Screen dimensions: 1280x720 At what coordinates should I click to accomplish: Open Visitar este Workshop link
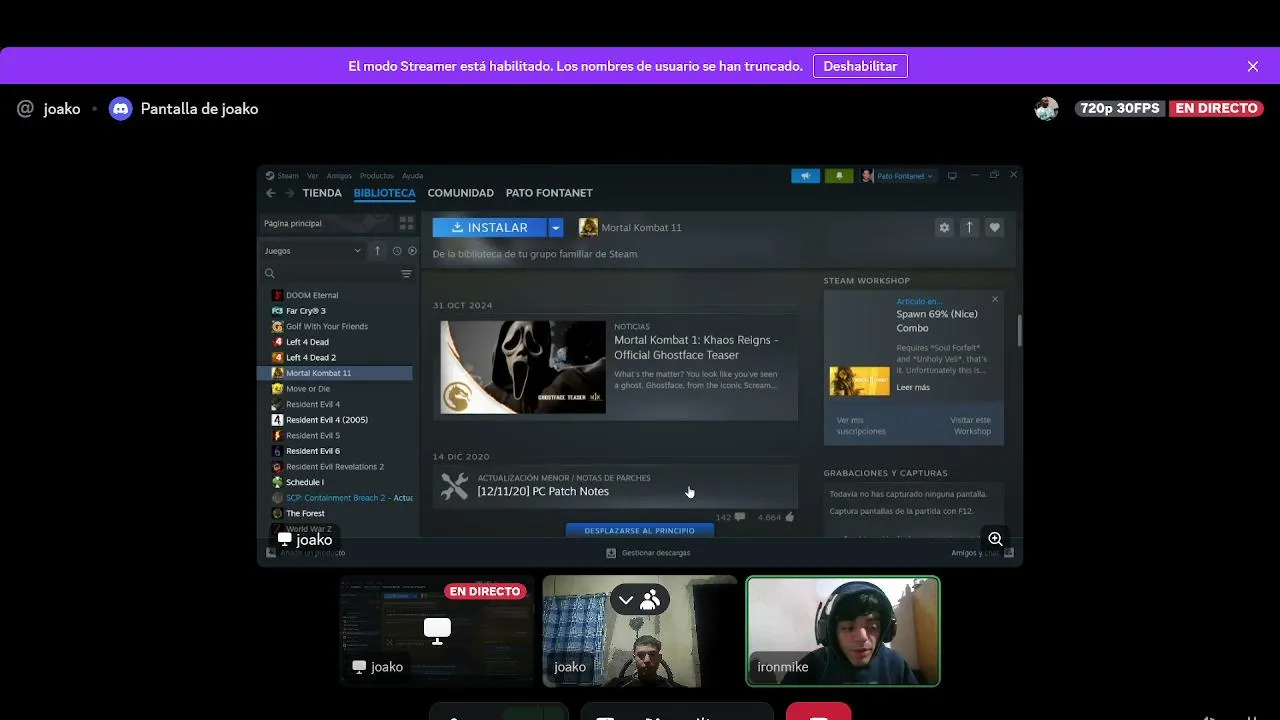(970, 426)
